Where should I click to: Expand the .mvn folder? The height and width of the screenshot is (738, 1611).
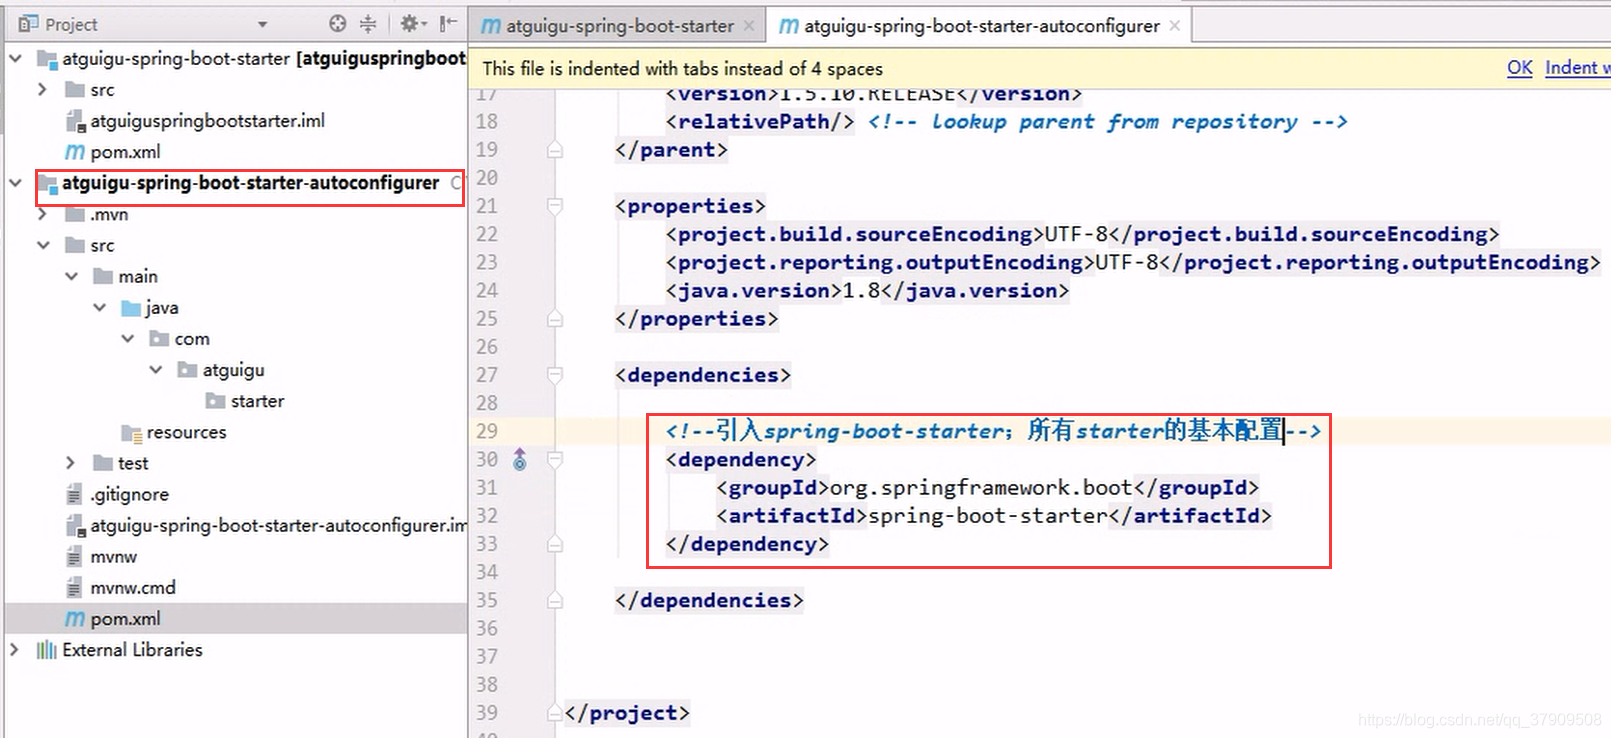point(42,214)
